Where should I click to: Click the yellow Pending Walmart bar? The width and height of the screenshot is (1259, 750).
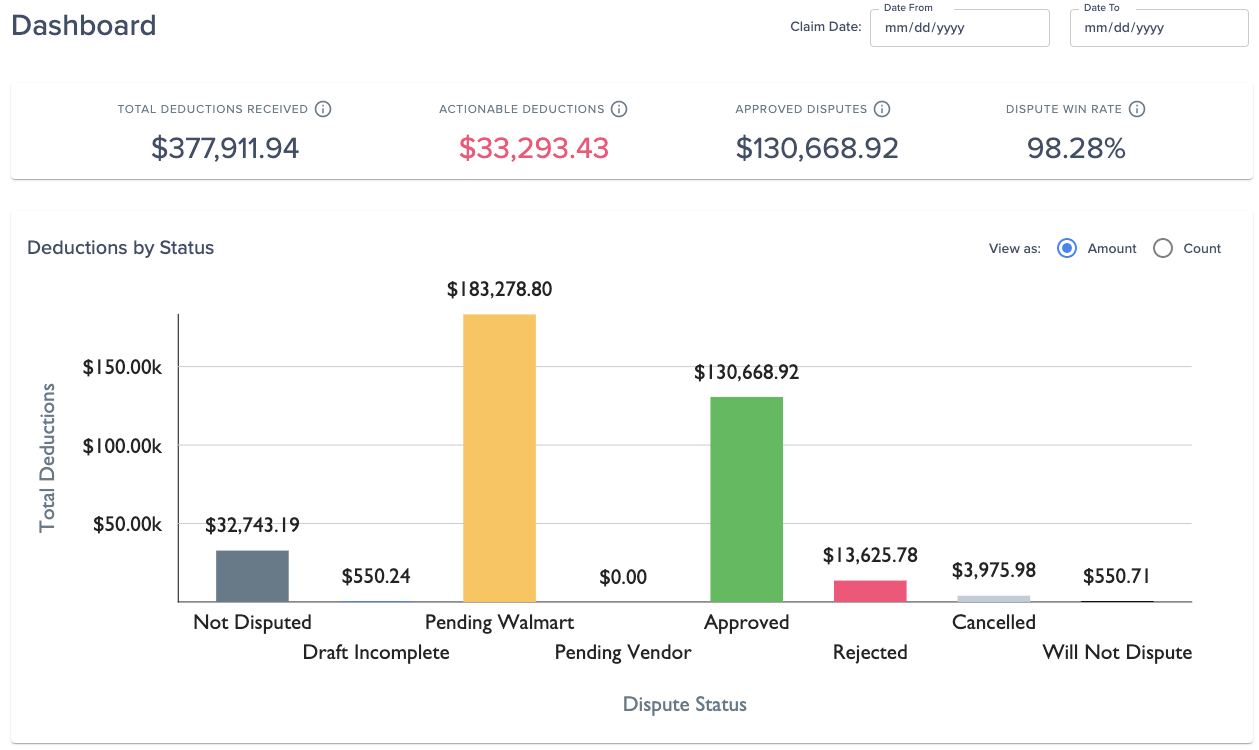[500, 458]
